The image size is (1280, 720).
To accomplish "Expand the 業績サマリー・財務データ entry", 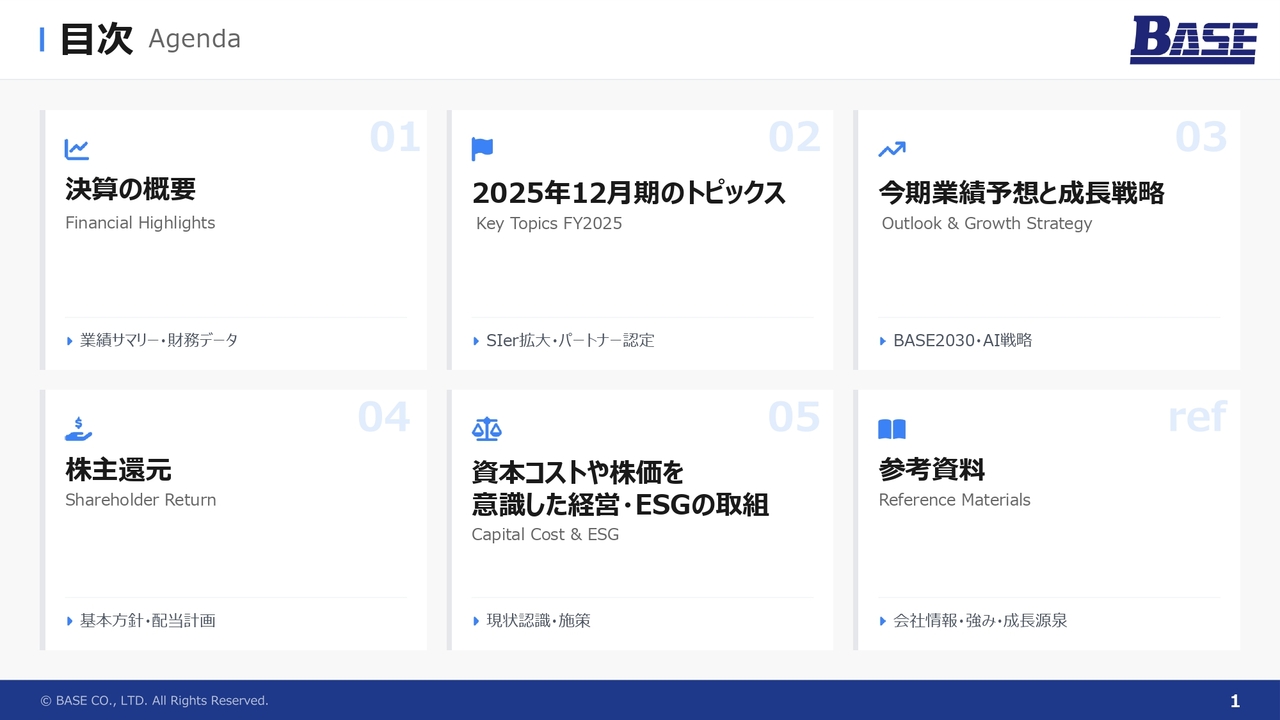I will click(x=158, y=340).
